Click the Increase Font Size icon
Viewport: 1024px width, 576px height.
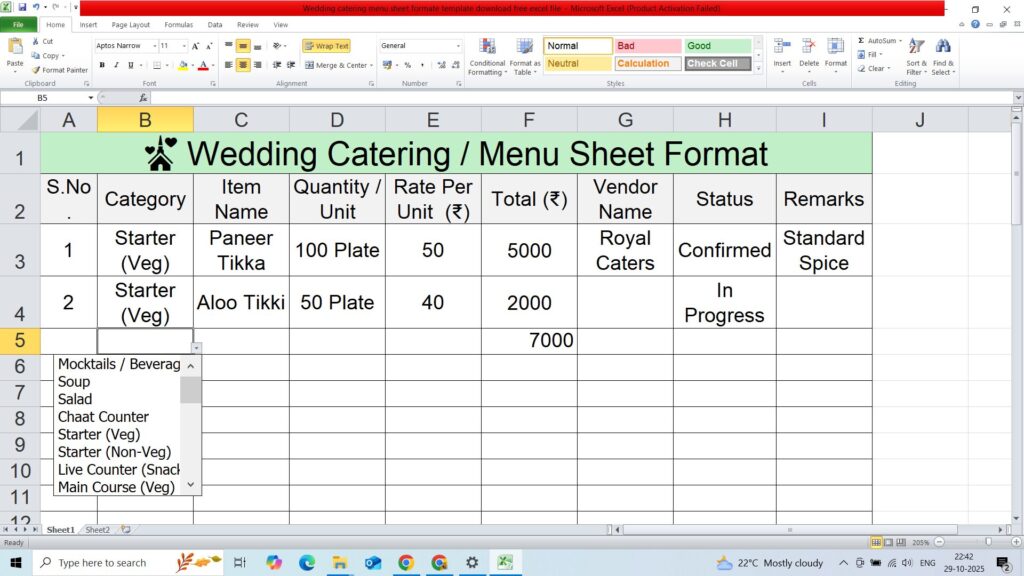(196, 46)
